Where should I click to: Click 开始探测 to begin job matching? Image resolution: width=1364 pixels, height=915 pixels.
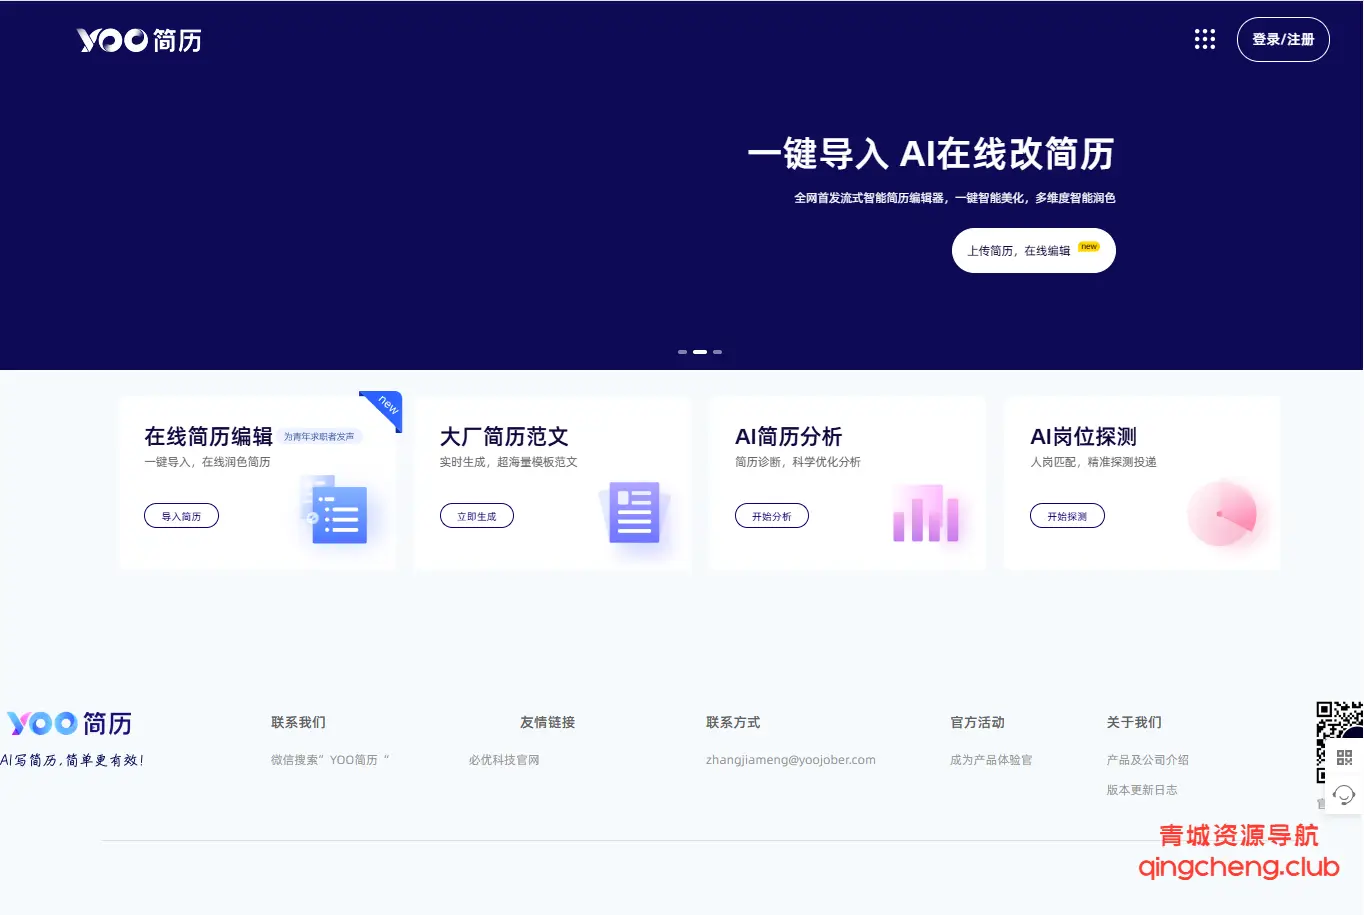[x=1067, y=515]
